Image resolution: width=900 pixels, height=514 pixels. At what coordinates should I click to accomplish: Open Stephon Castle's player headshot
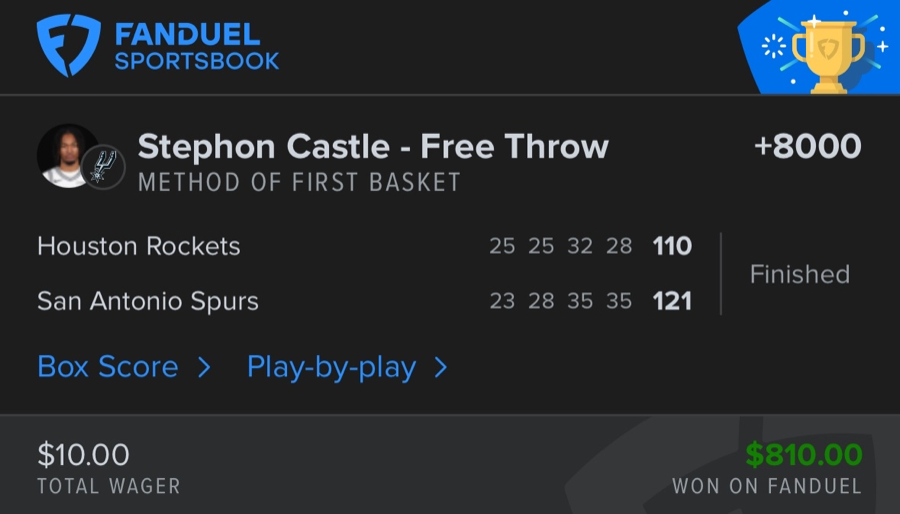pos(66,156)
